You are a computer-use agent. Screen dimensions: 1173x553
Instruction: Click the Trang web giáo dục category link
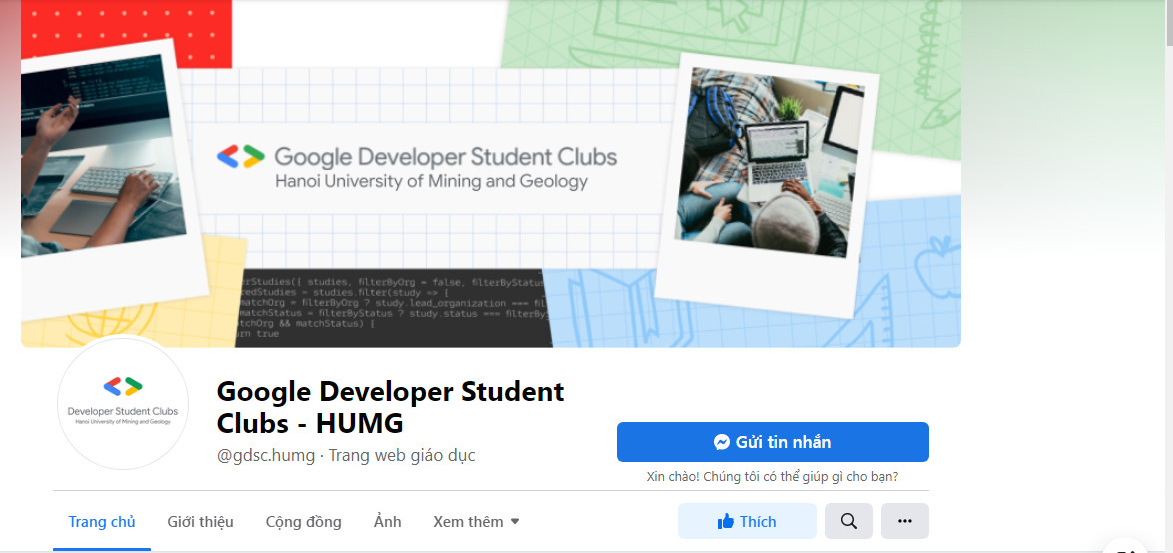pos(402,456)
